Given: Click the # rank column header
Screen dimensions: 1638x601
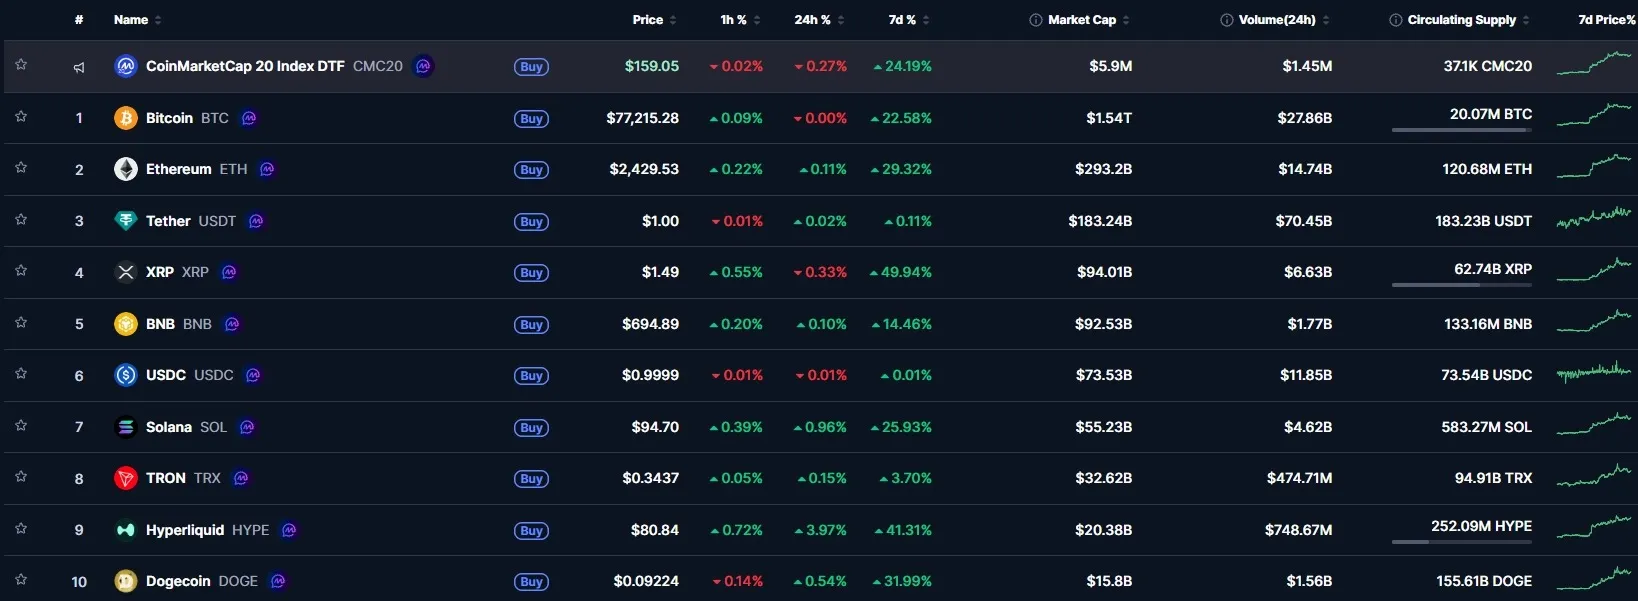Looking at the screenshot, I should [x=79, y=20].
